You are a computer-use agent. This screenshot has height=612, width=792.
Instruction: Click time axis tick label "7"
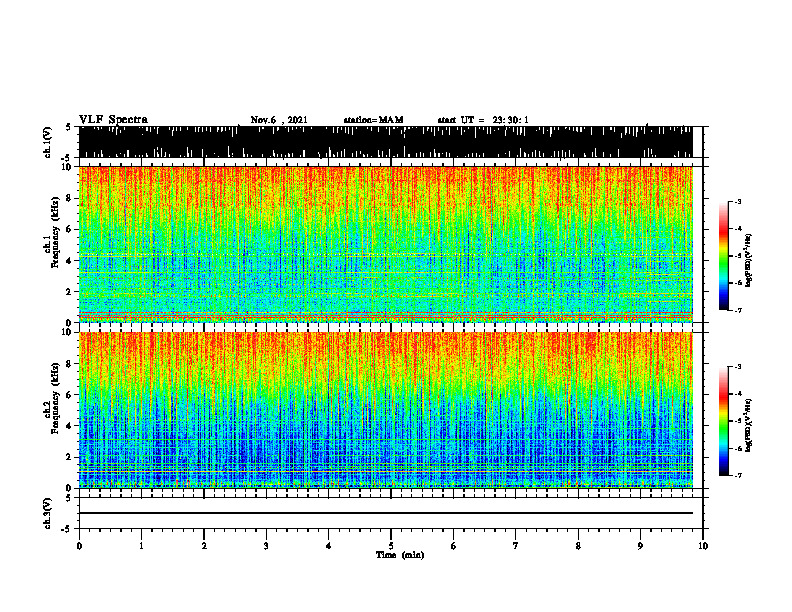click(516, 546)
